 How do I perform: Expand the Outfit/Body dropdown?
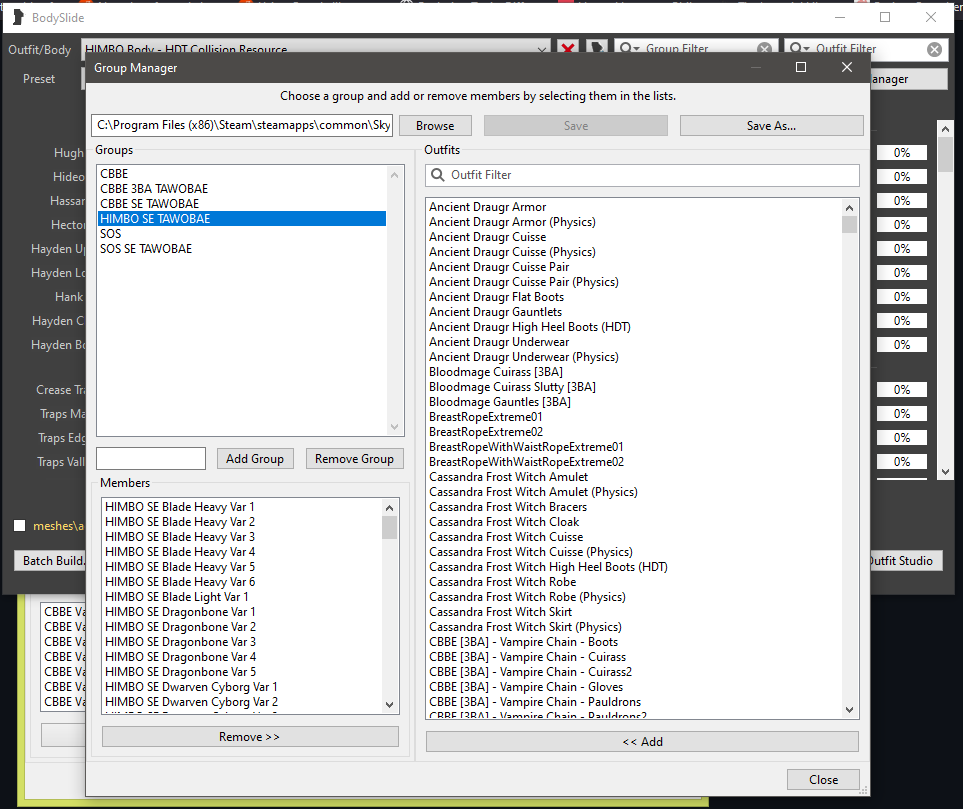542,49
